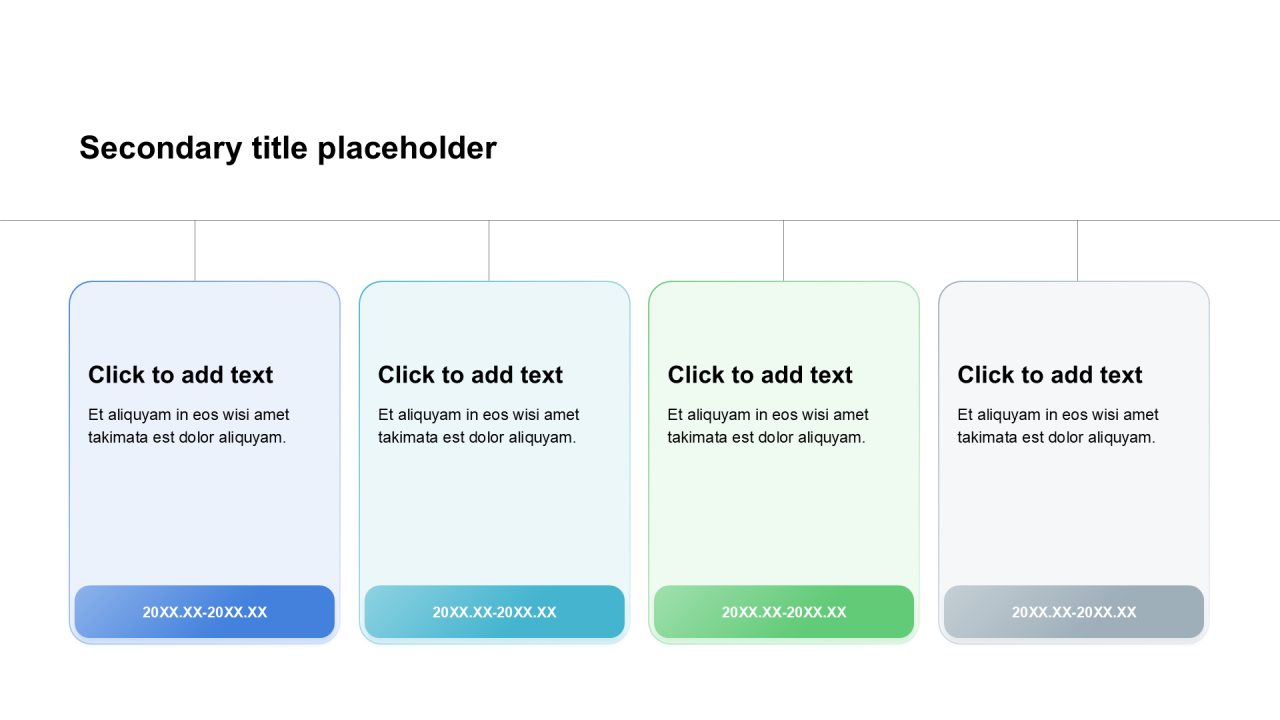Viewport: 1280px width, 720px height.
Task: Select the vertical connector above the green card
Action: point(783,251)
